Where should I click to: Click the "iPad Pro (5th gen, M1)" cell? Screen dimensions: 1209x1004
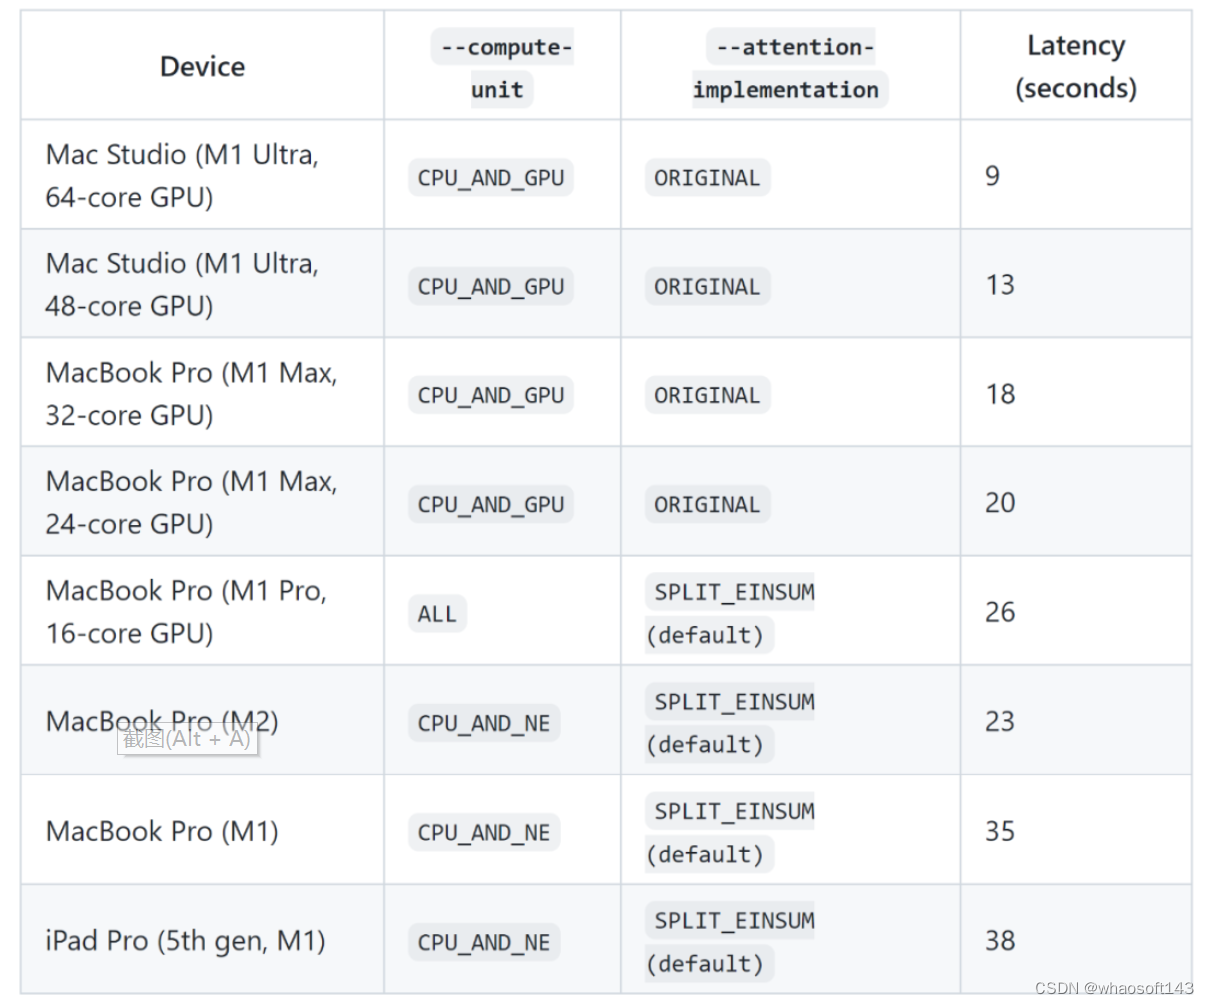(185, 941)
